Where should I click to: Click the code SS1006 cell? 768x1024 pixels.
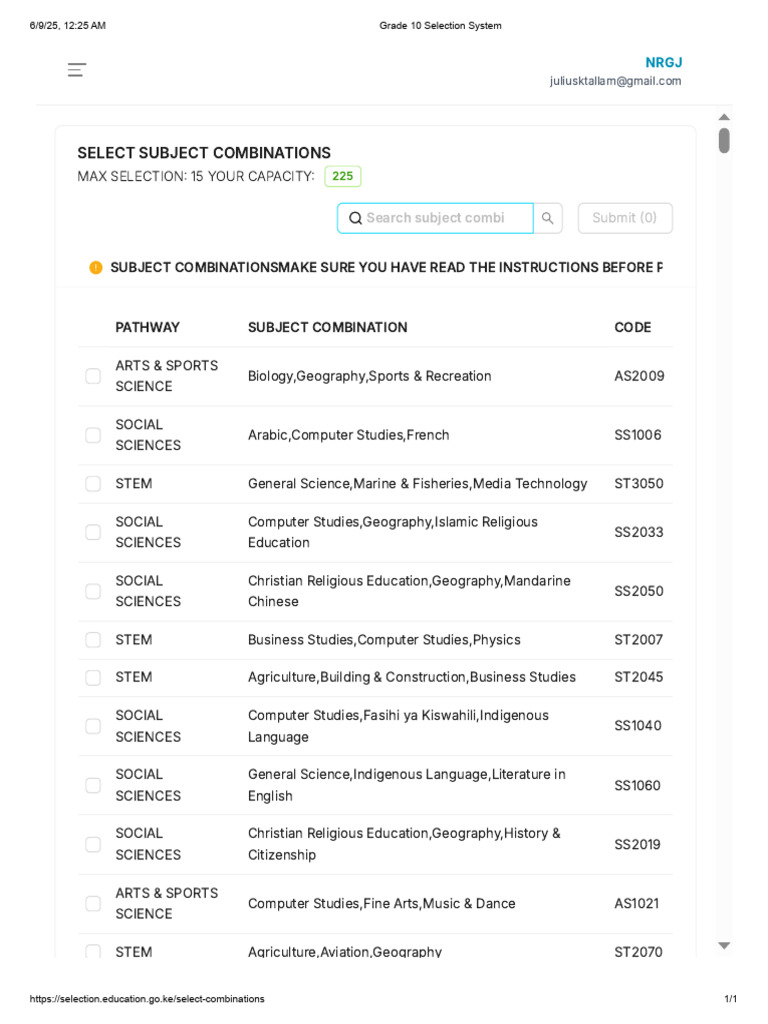(638, 435)
